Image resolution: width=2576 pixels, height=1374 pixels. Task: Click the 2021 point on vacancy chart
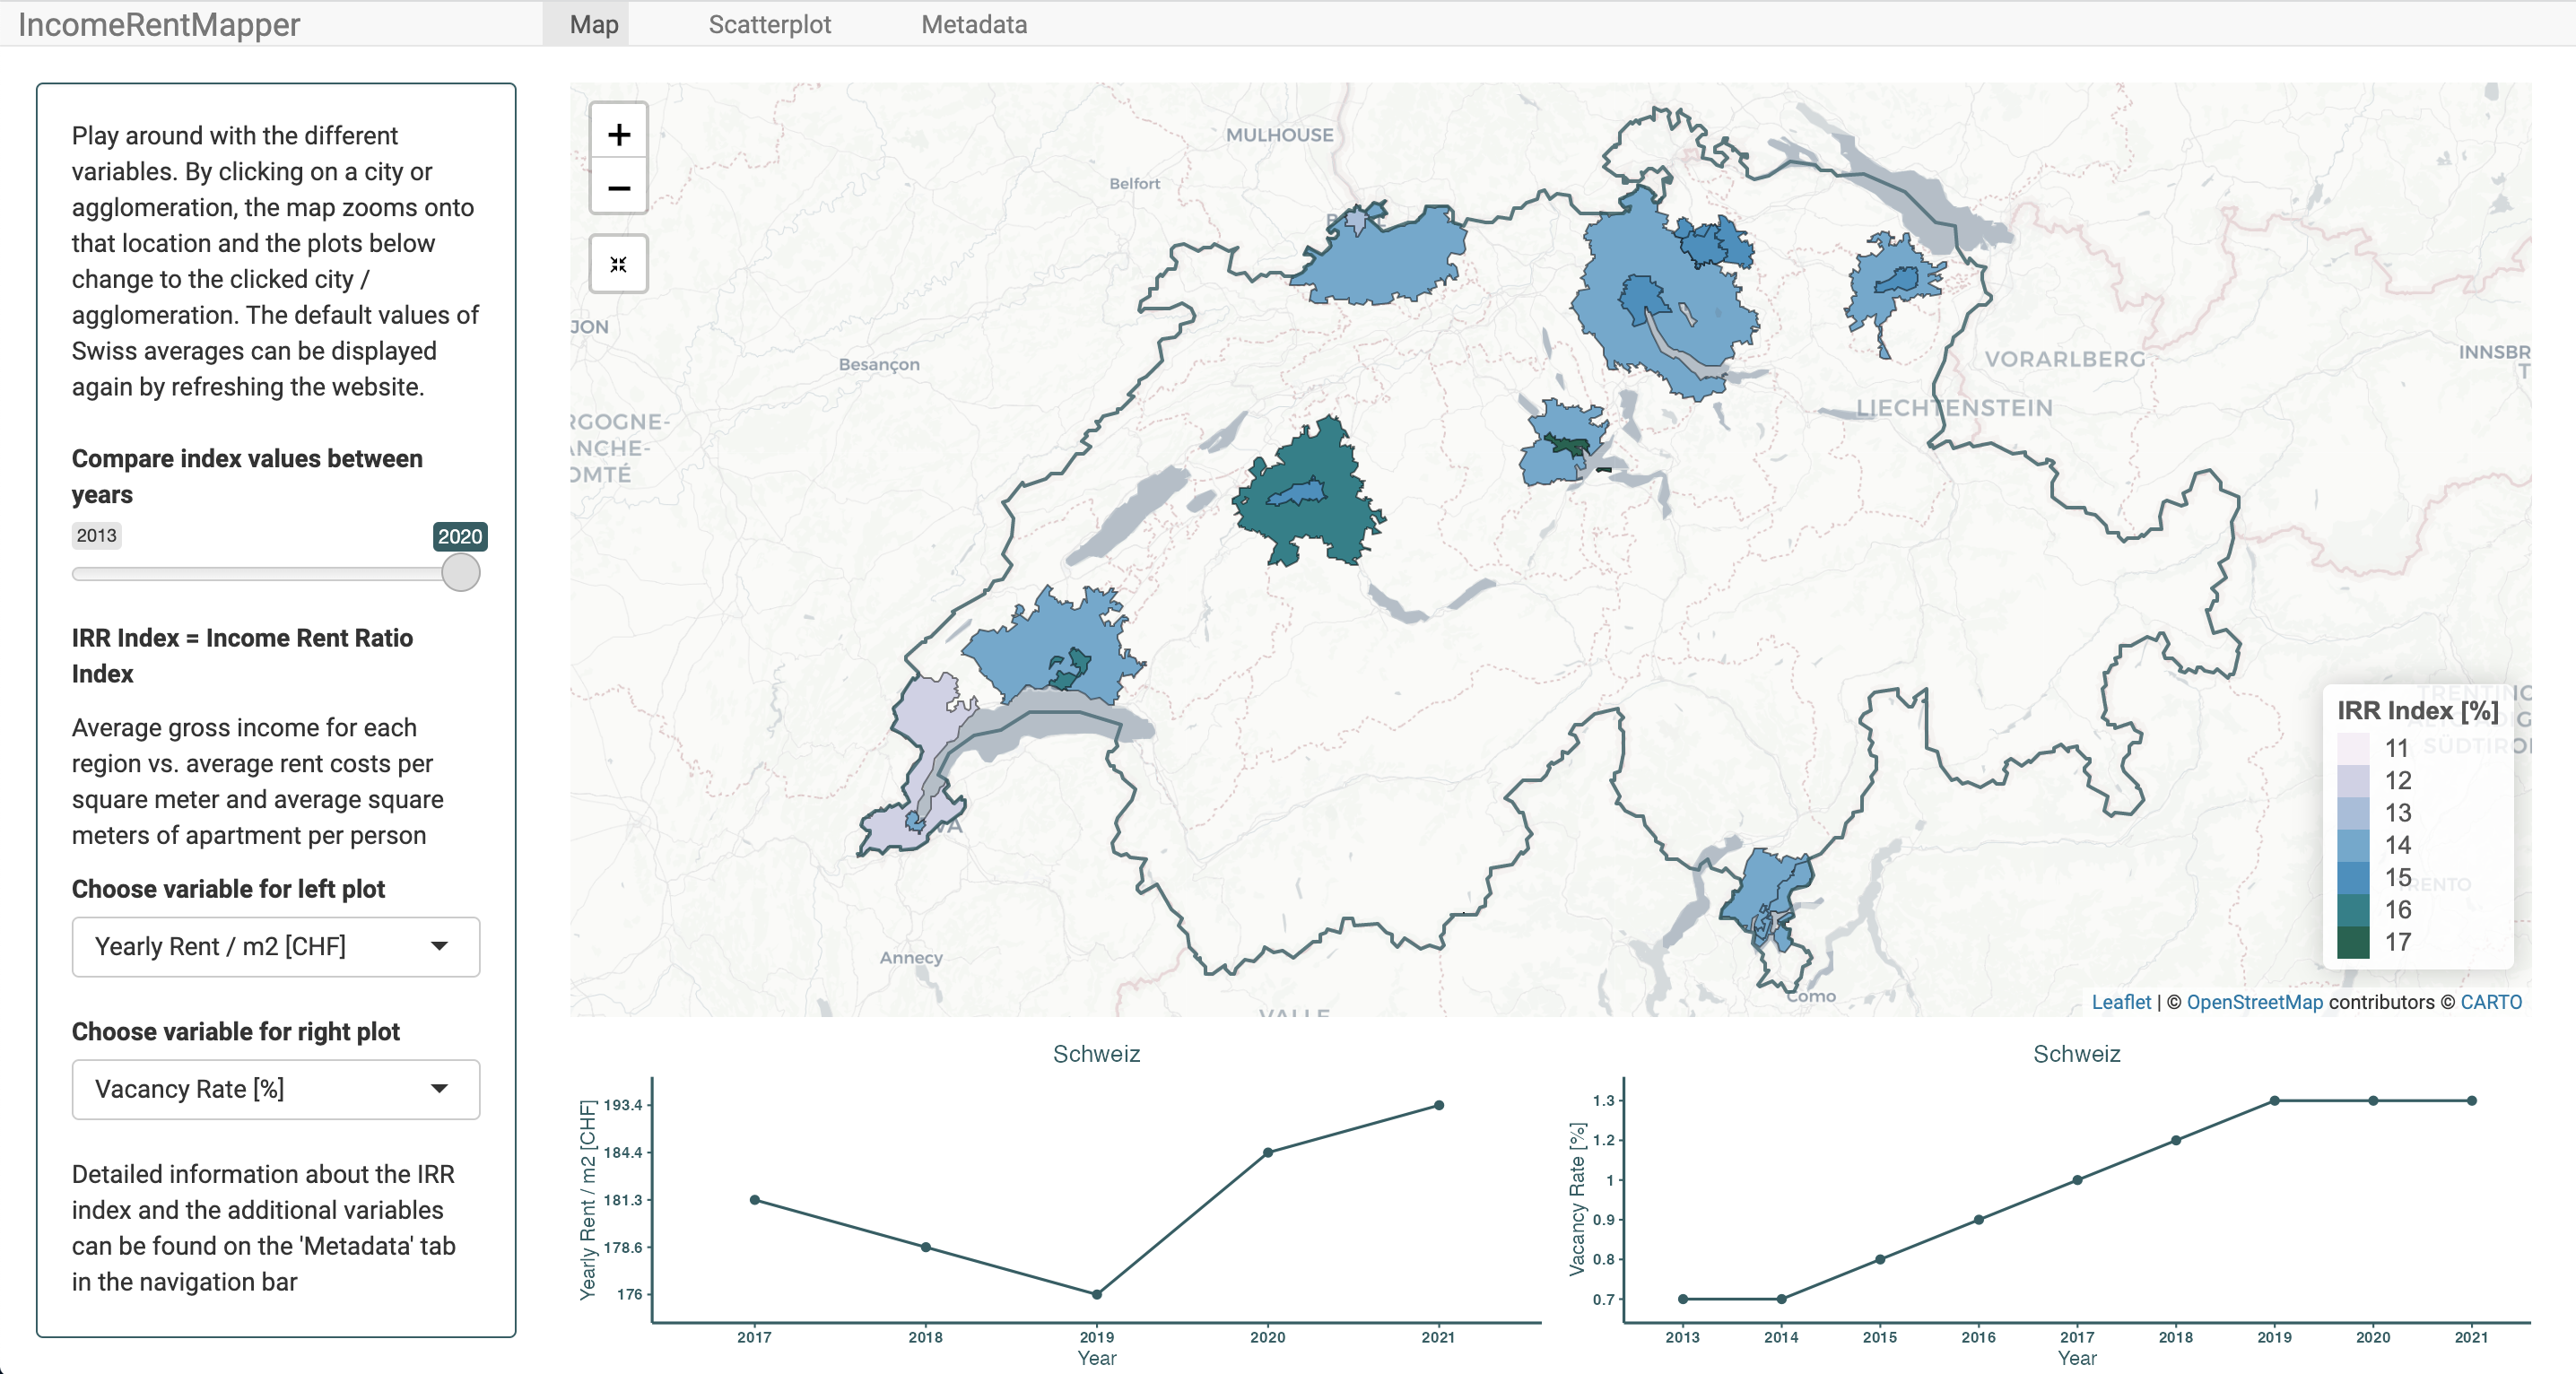pyautogui.click(x=2471, y=1100)
